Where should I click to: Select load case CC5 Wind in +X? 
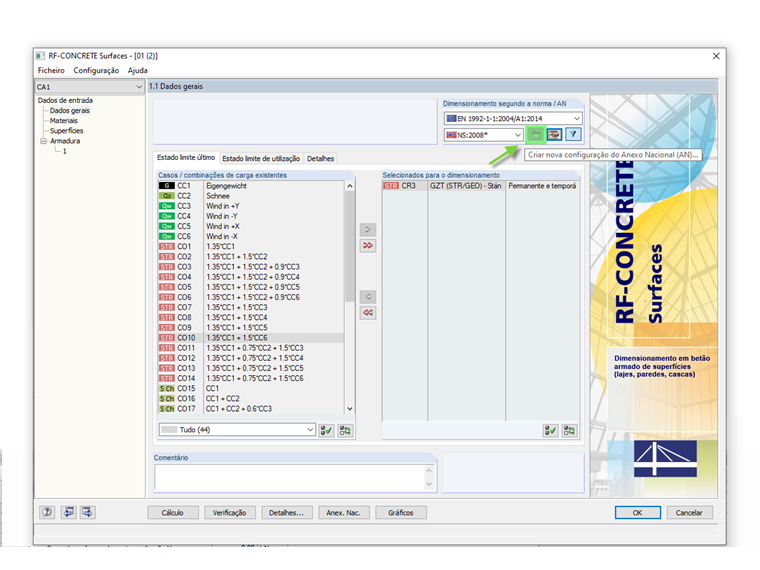(x=251, y=226)
